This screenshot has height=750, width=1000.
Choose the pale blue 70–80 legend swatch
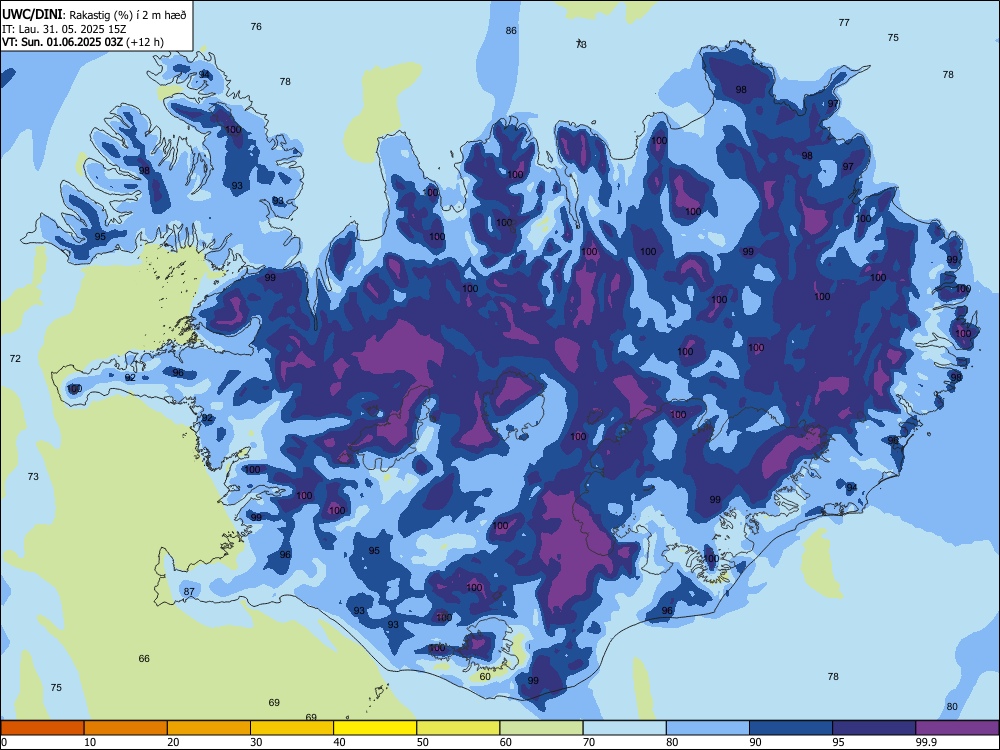[x=624, y=728]
